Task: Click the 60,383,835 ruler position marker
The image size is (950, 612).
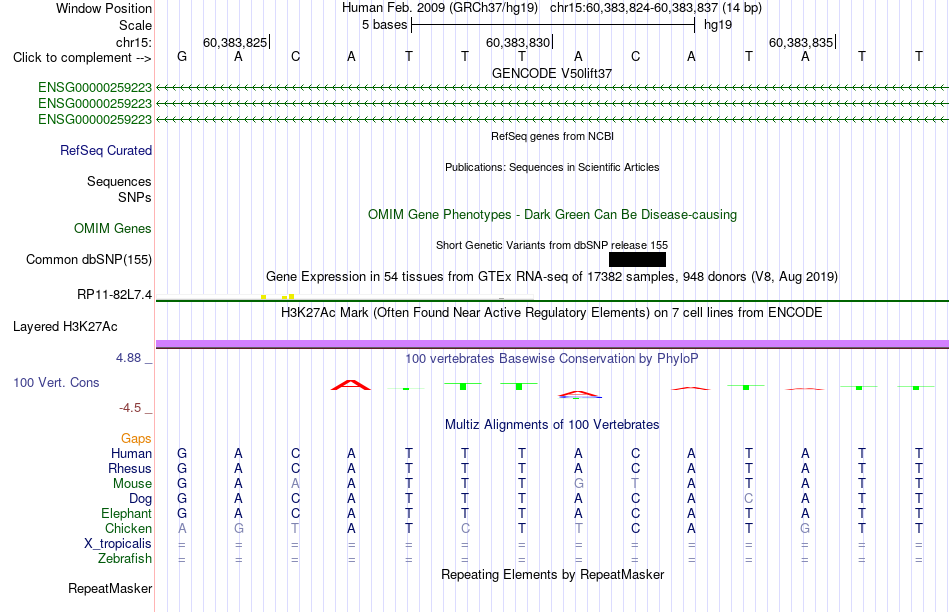Action: point(801,42)
